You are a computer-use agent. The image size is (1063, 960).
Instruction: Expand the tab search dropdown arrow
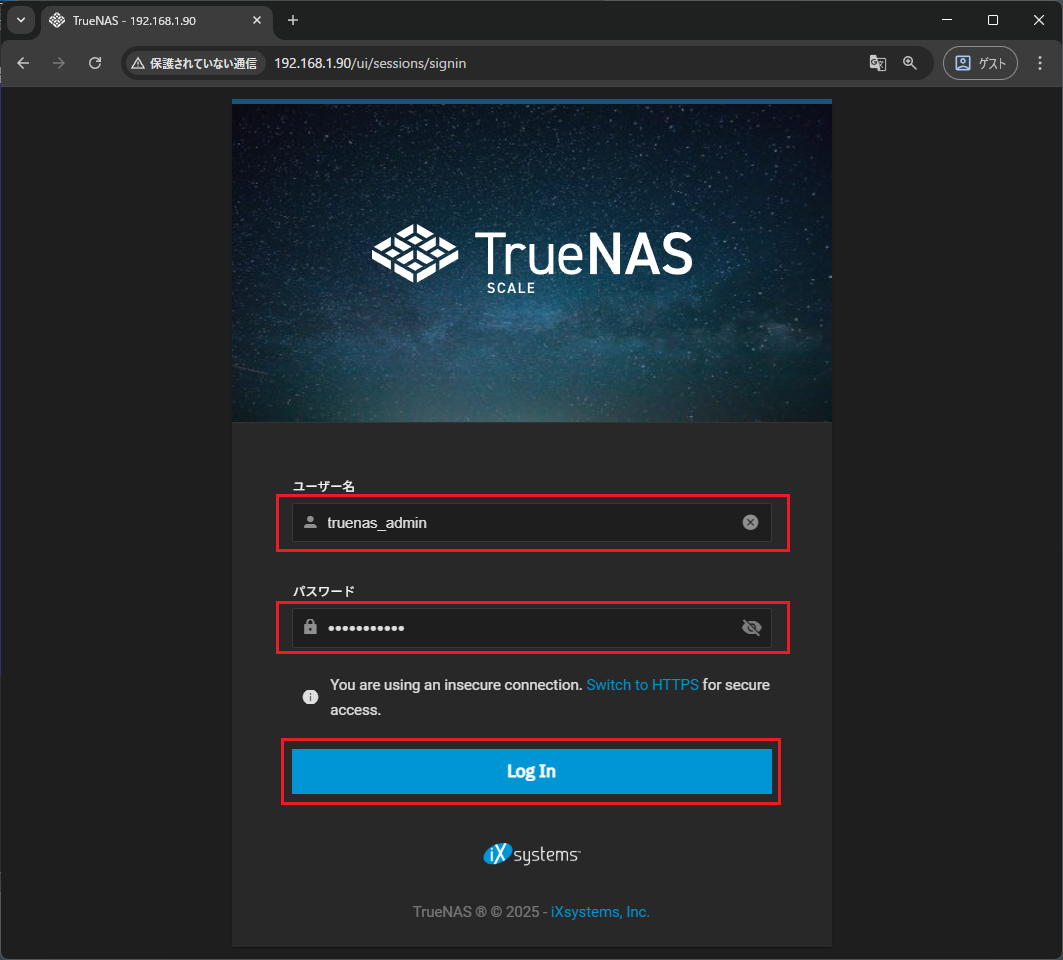(x=21, y=20)
